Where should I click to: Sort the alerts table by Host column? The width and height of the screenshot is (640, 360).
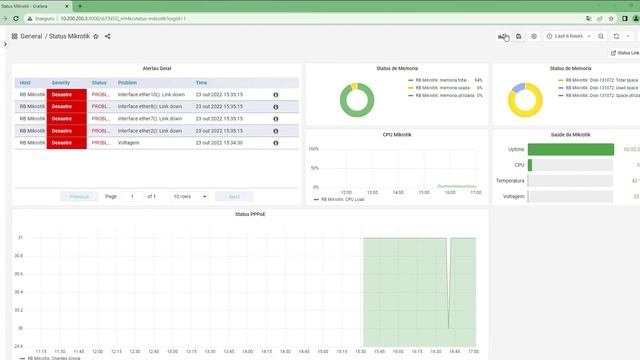[25, 83]
